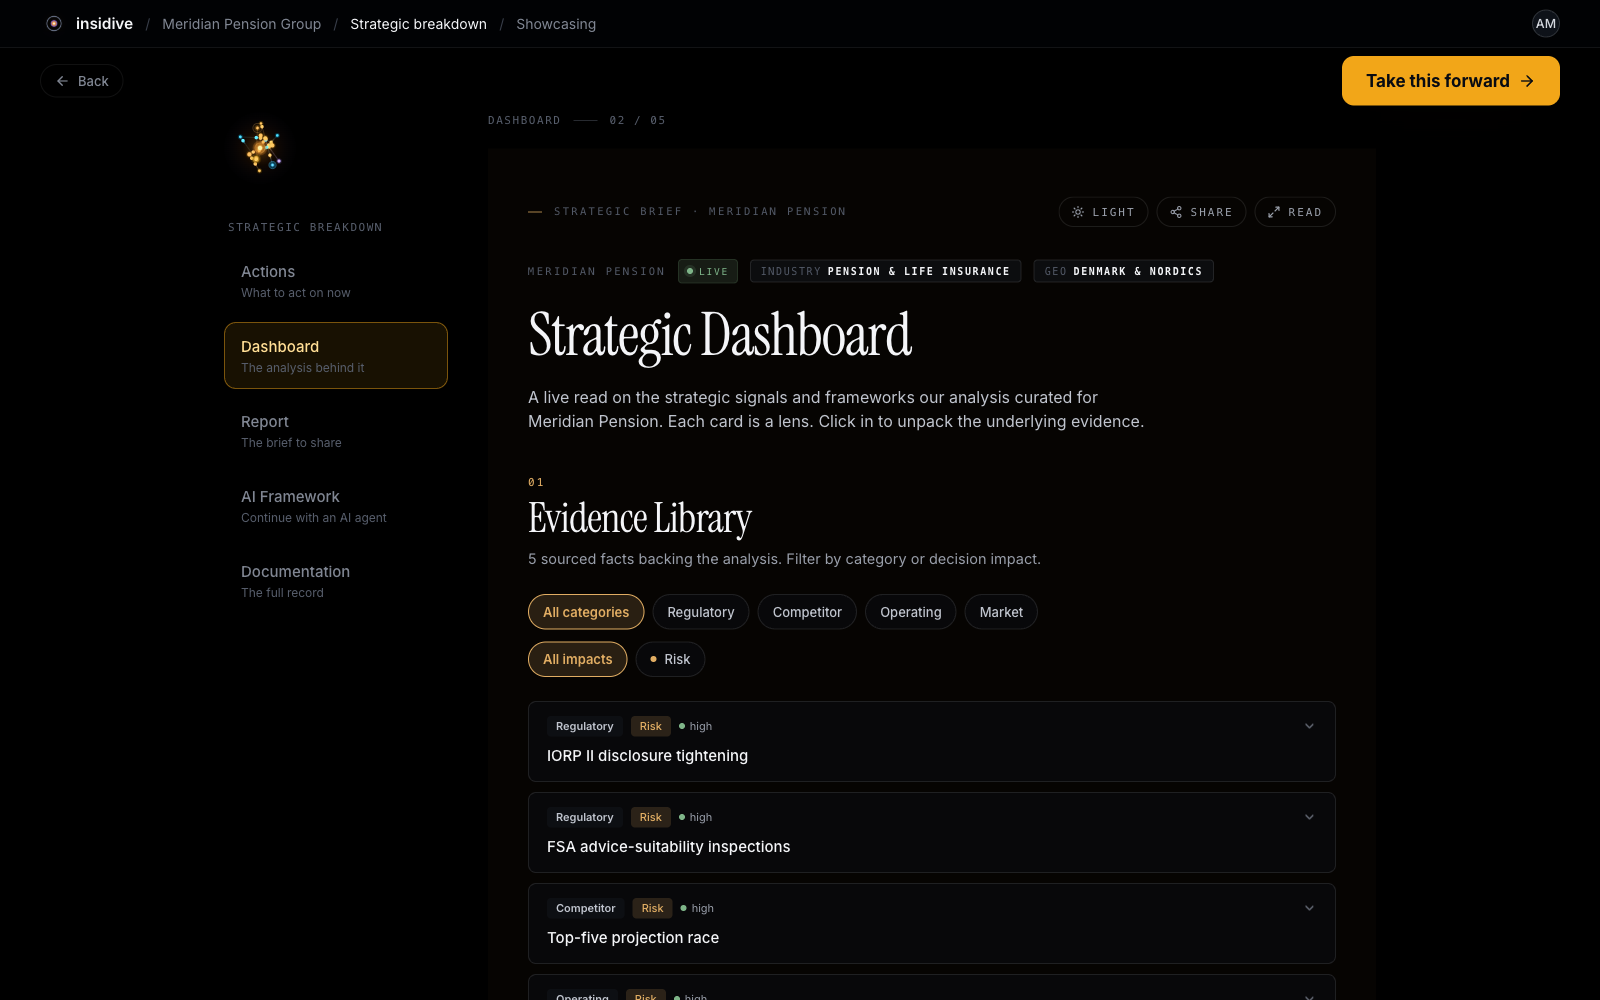Filter by Risk impact
This screenshot has height=1000, width=1600.
coord(670,659)
